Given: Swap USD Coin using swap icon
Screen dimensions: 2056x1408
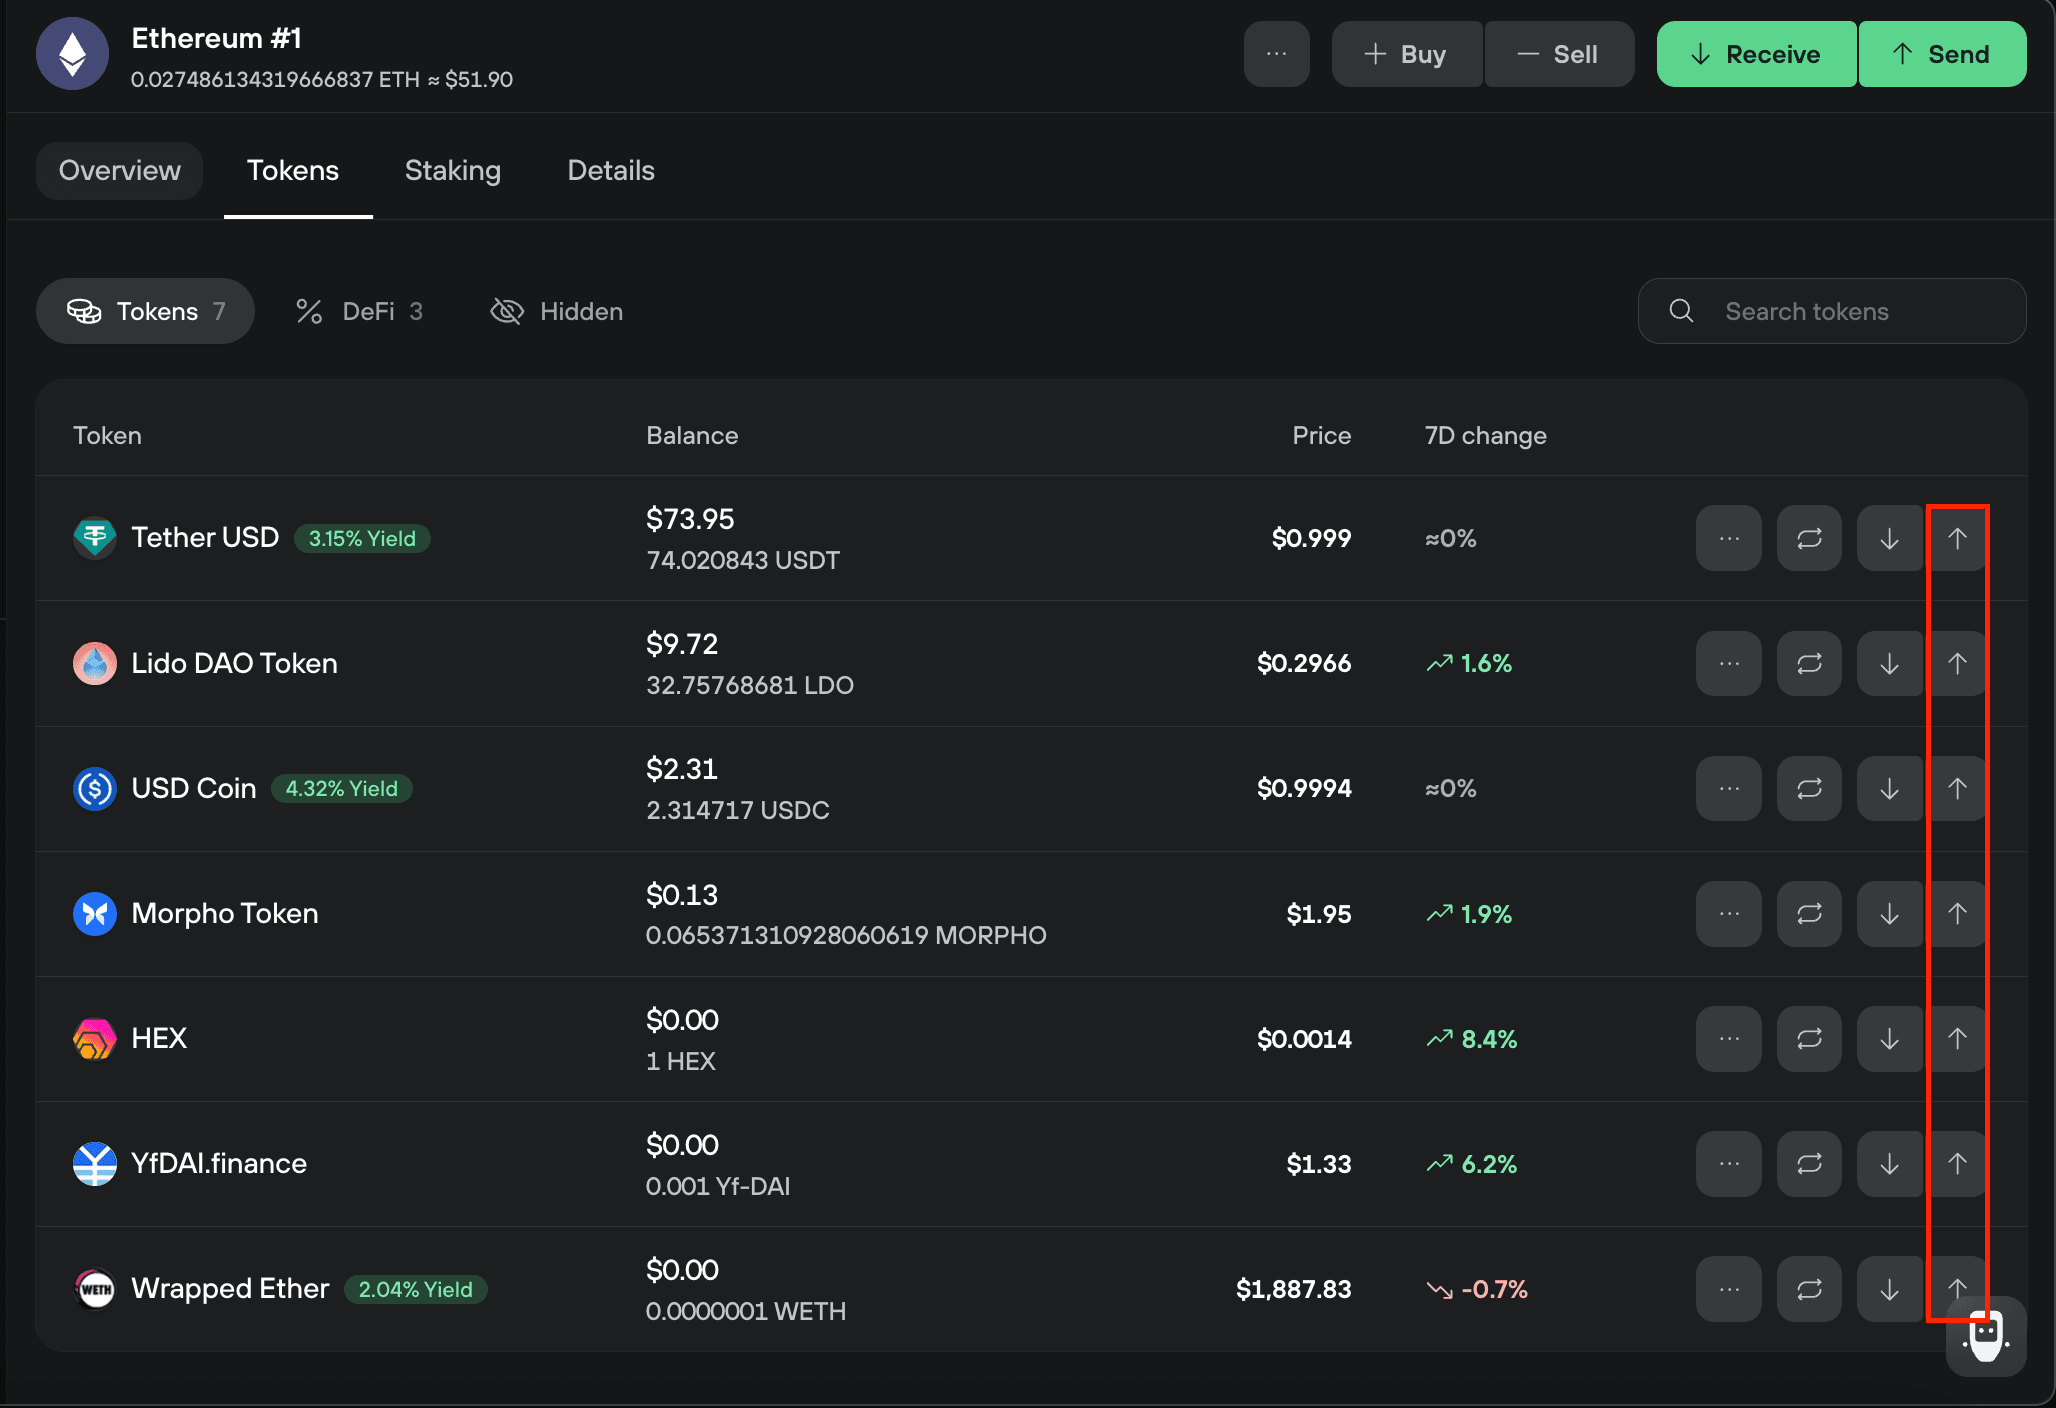Looking at the screenshot, I should point(1809,788).
